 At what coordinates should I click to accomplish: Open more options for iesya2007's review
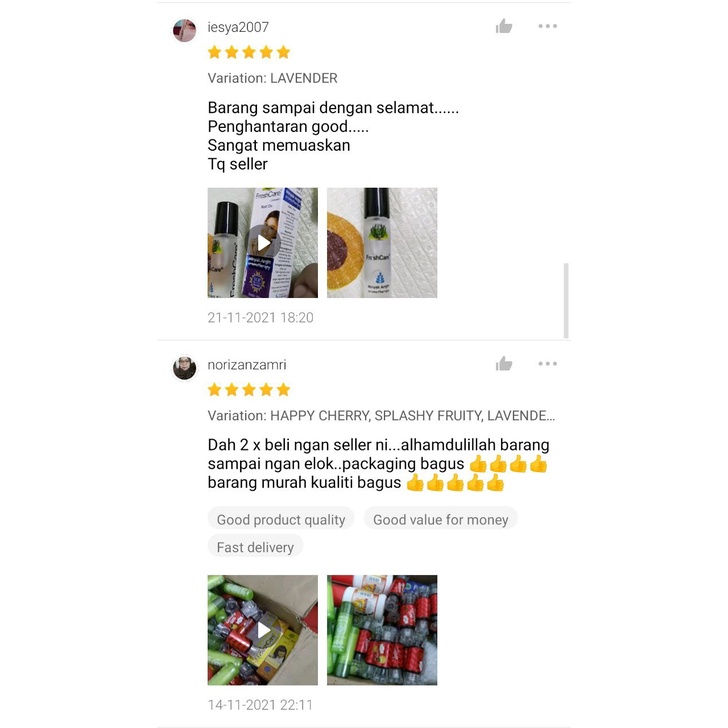pyautogui.click(x=547, y=26)
